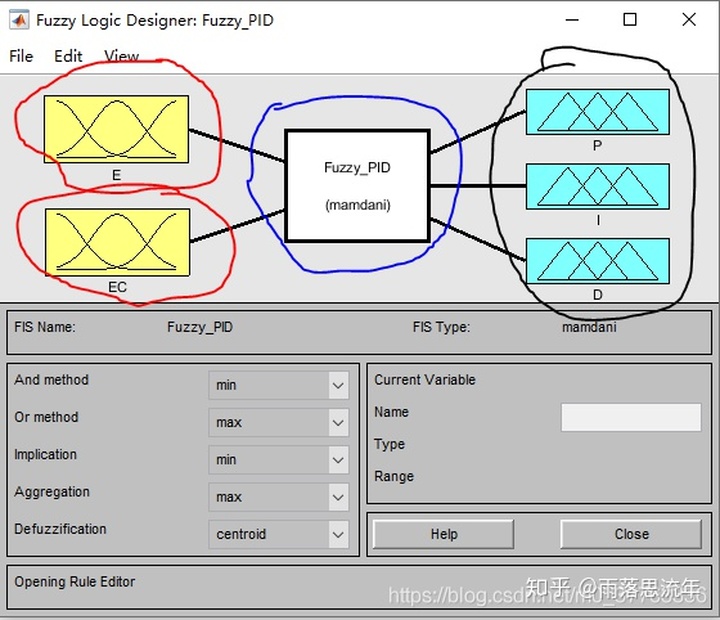This screenshot has width=720, height=620.
Task: Select the I output variable box
Action: (597, 186)
